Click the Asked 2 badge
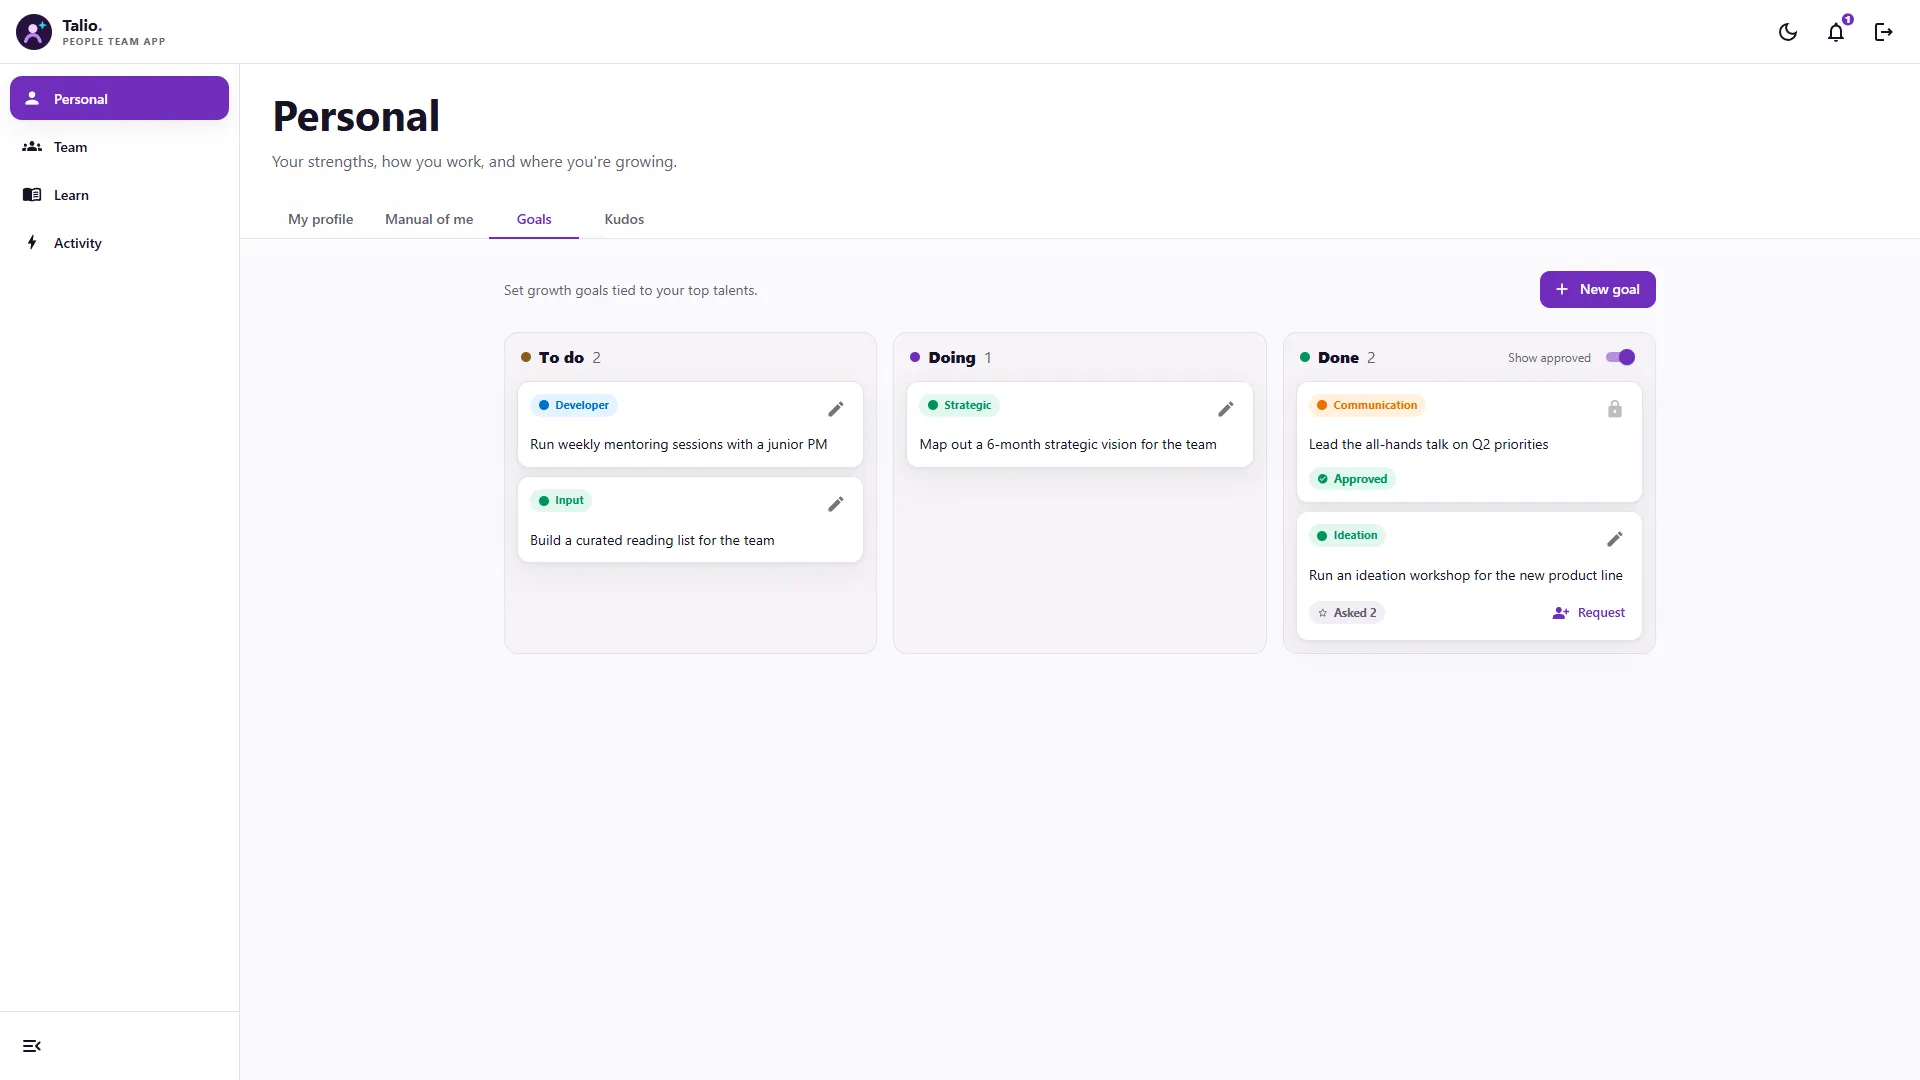Viewport: 1920px width, 1080px height. (x=1347, y=613)
